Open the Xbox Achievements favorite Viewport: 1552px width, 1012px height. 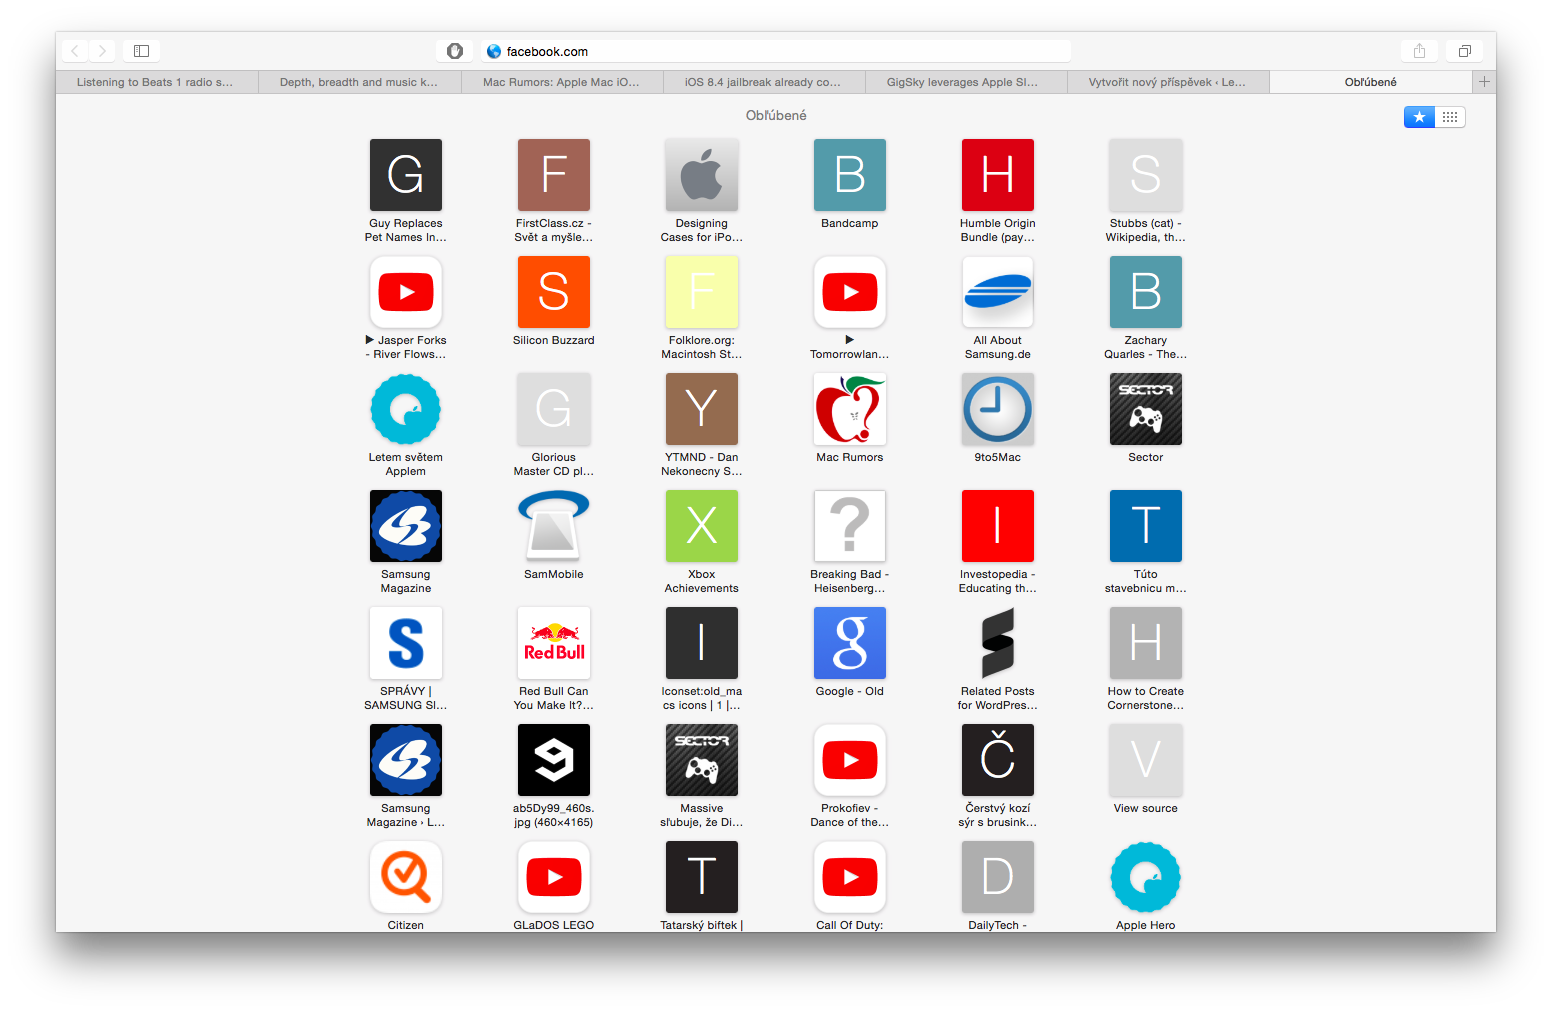702,526
